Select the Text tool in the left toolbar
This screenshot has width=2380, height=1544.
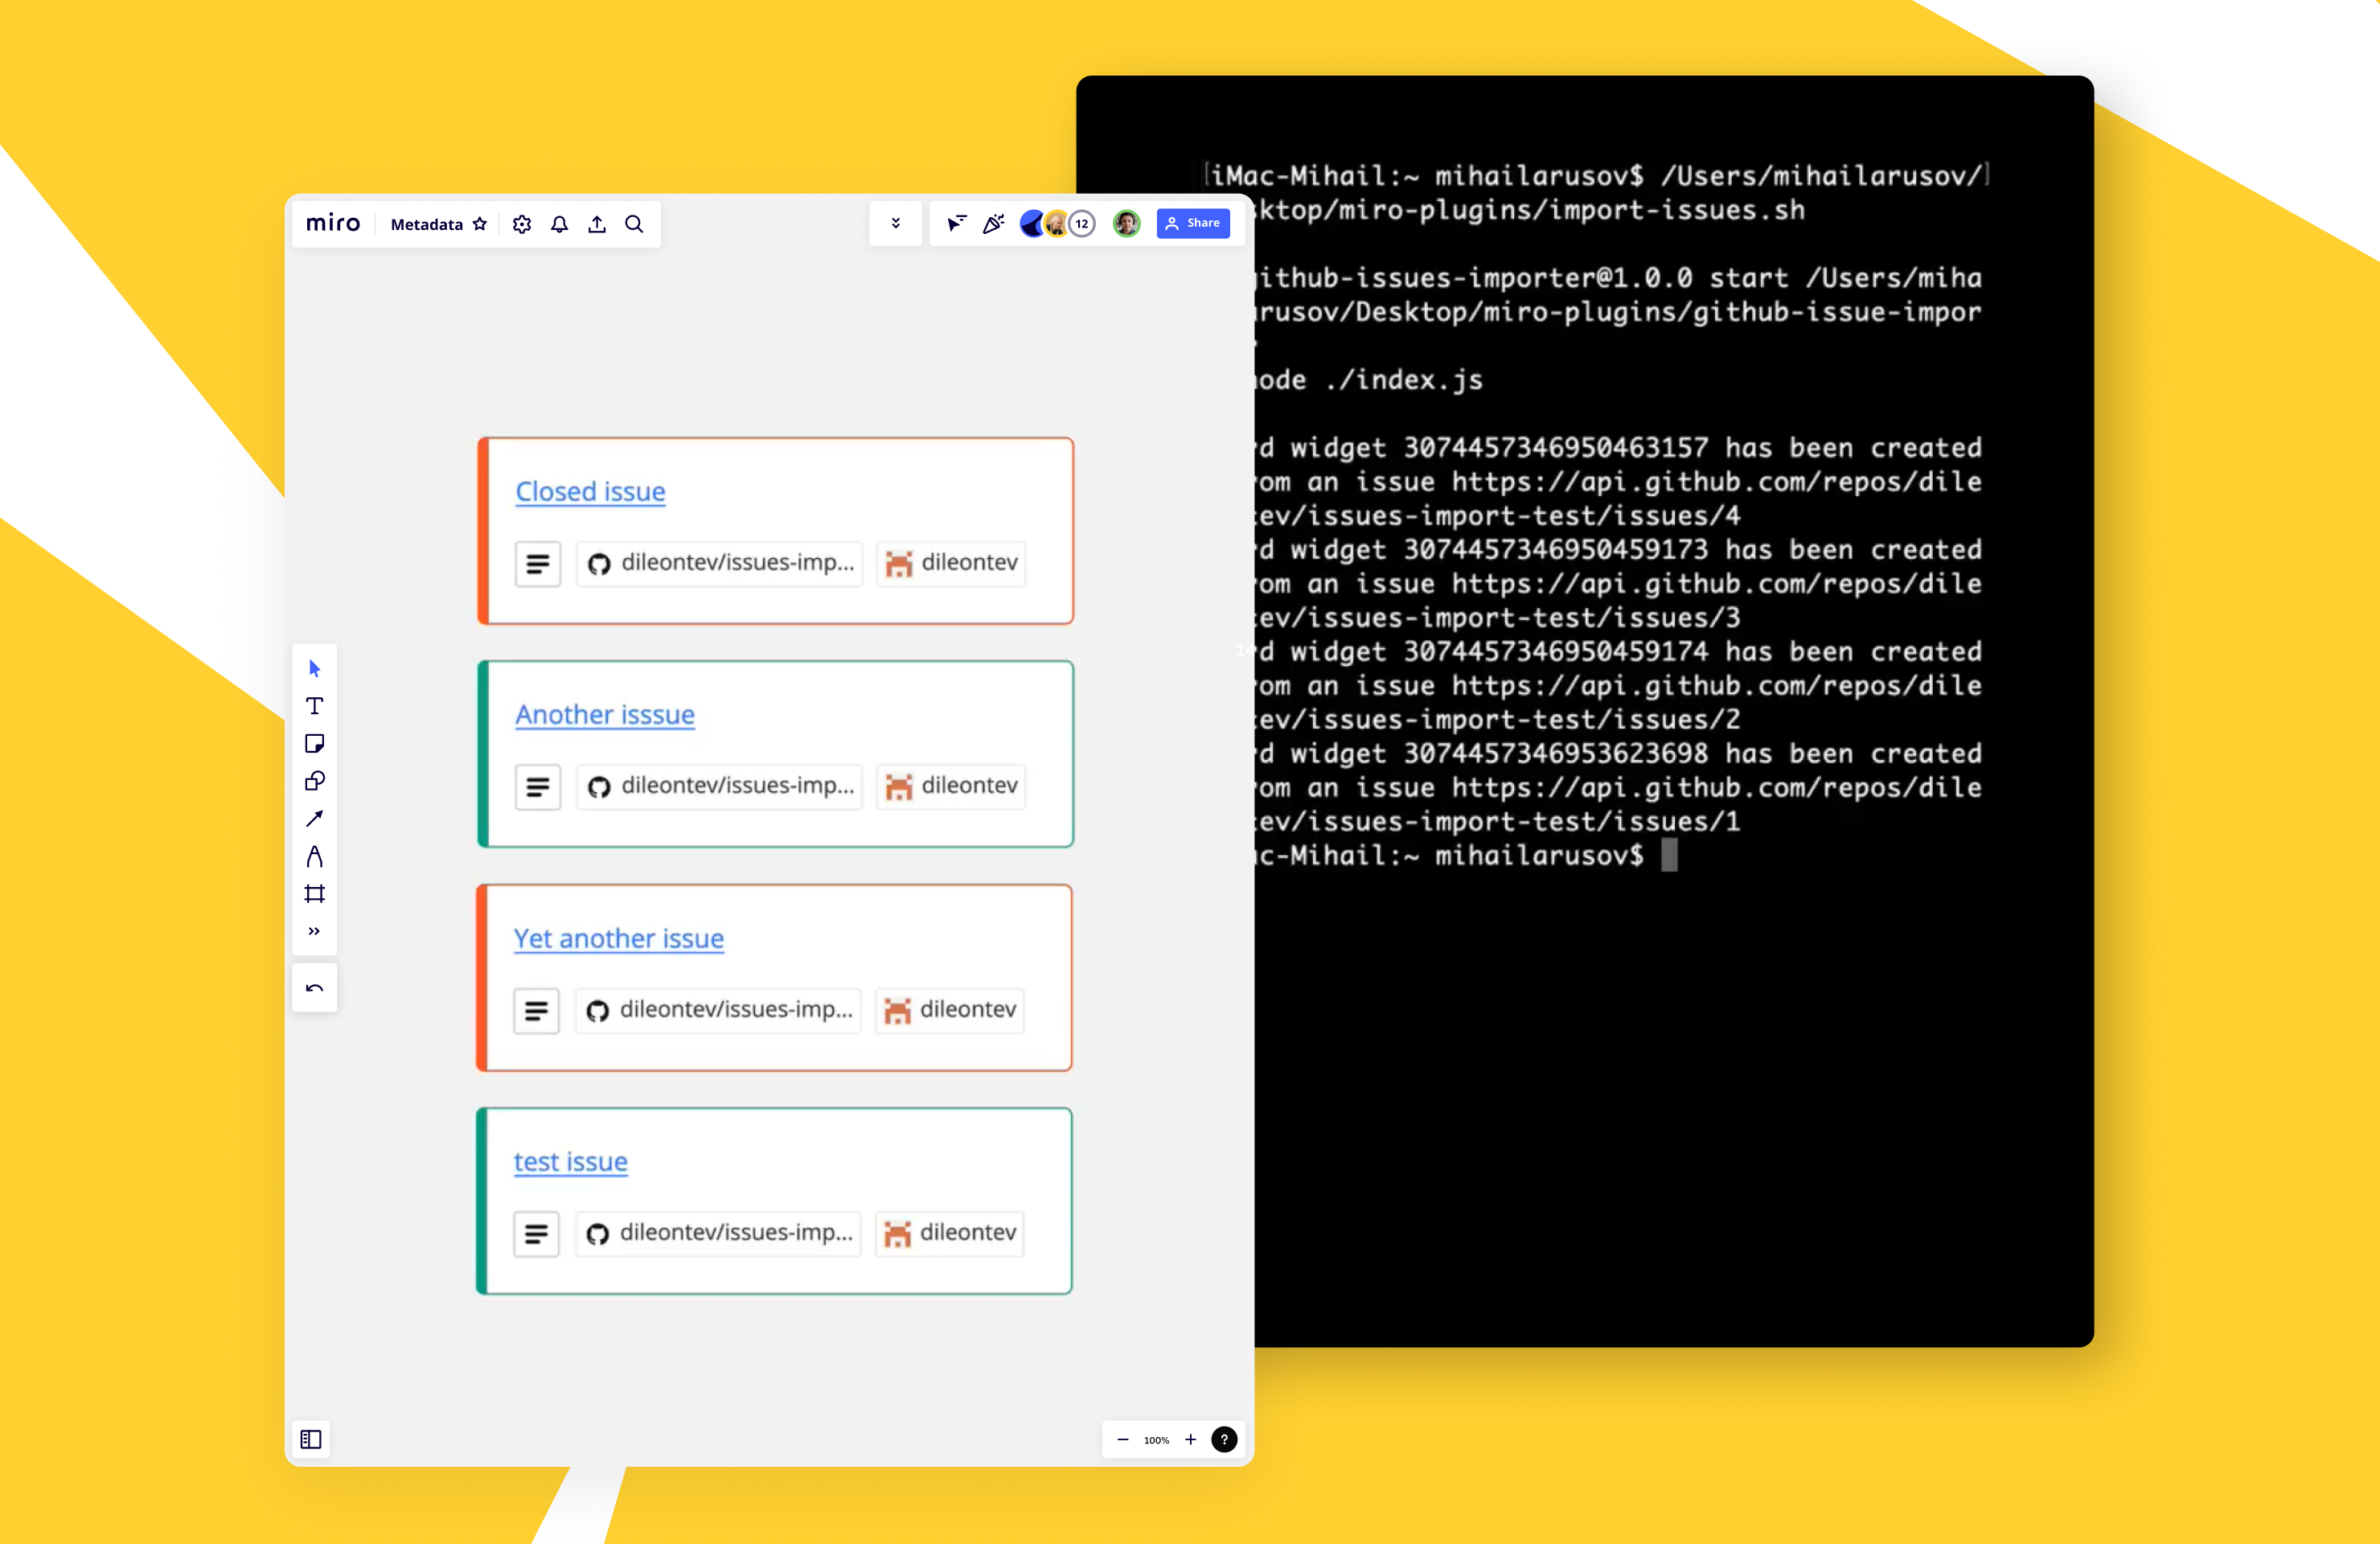click(x=315, y=706)
